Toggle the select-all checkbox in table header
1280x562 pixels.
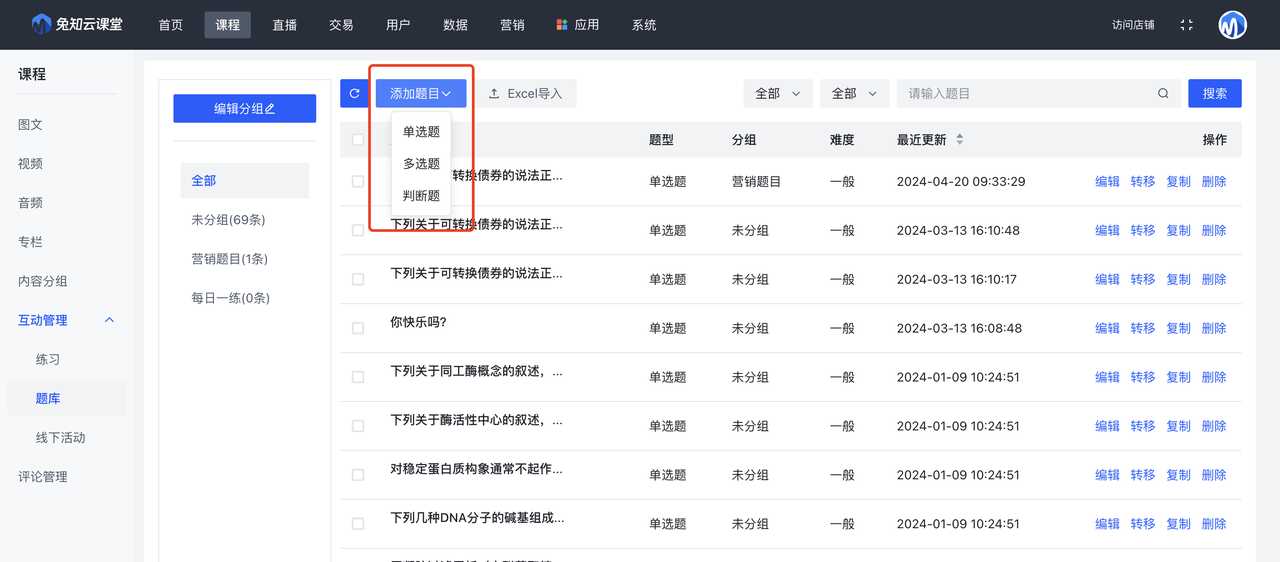click(x=358, y=140)
